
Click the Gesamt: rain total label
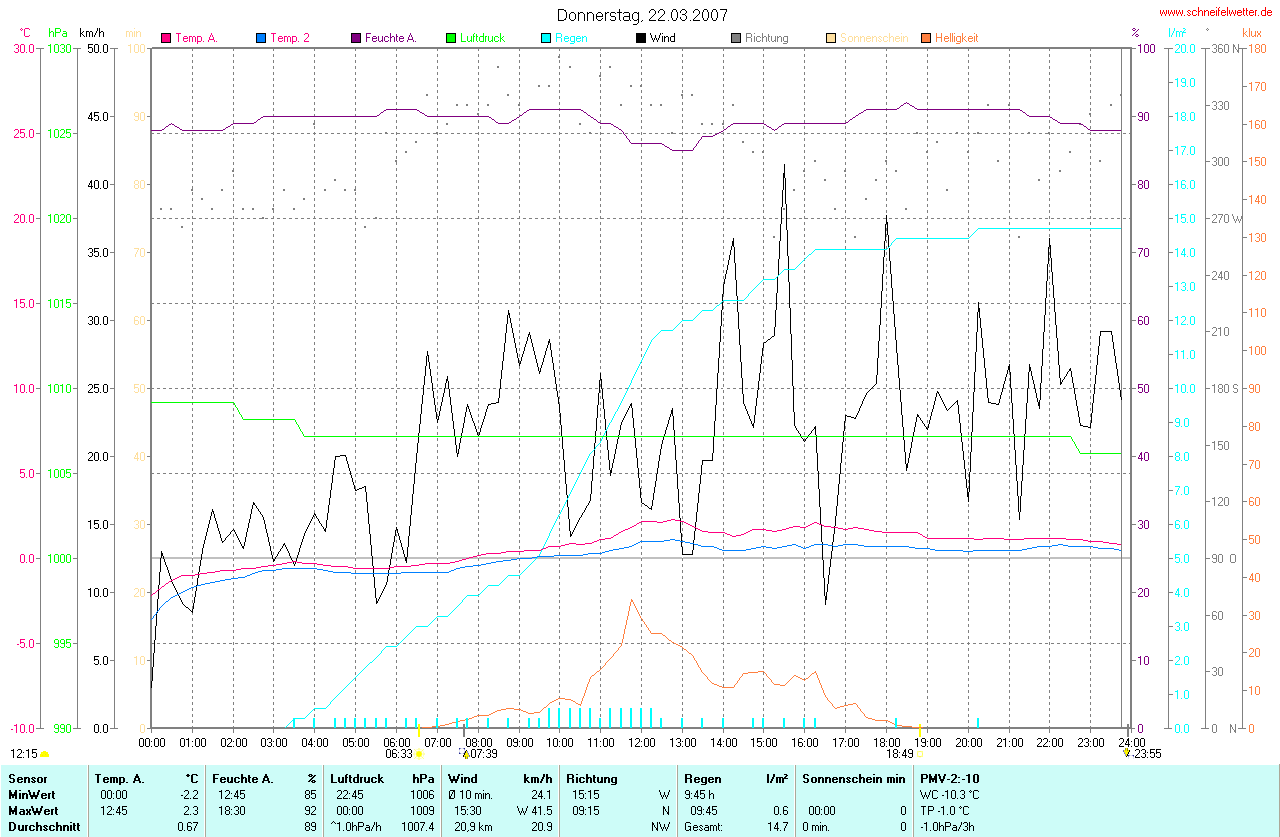705,827
